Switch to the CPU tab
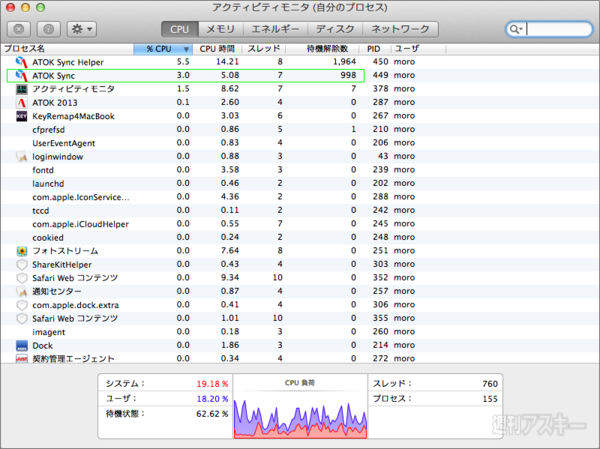 pyautogui.click(x=179, y=29)
